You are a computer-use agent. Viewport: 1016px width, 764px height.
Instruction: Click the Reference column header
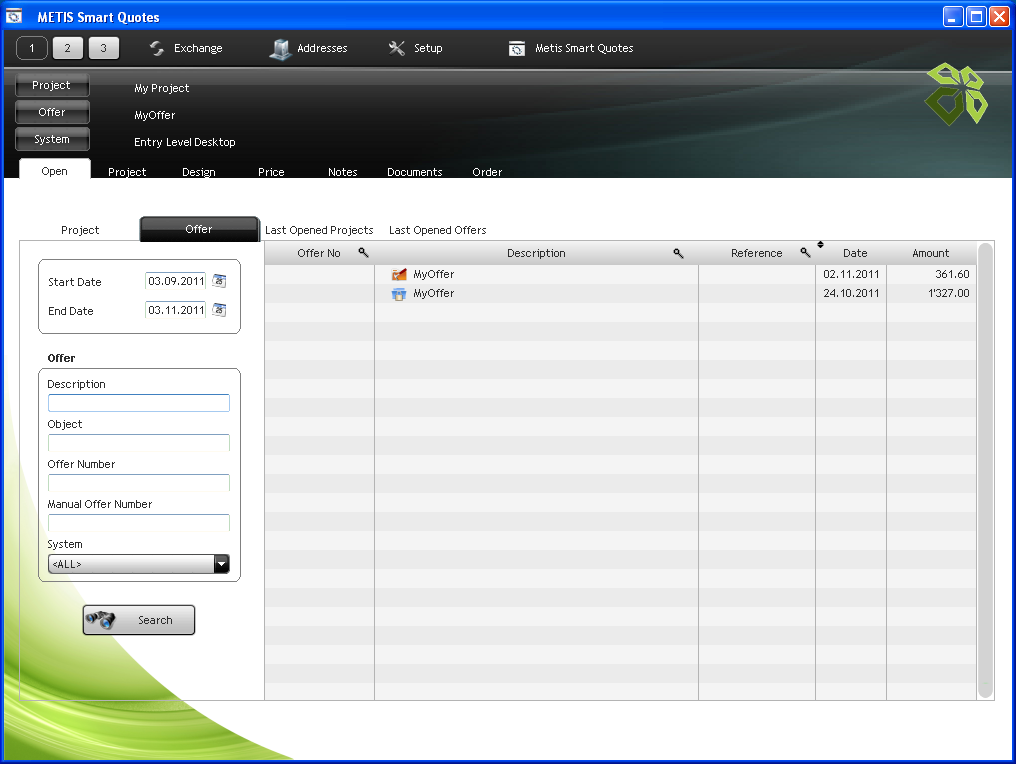756,253
